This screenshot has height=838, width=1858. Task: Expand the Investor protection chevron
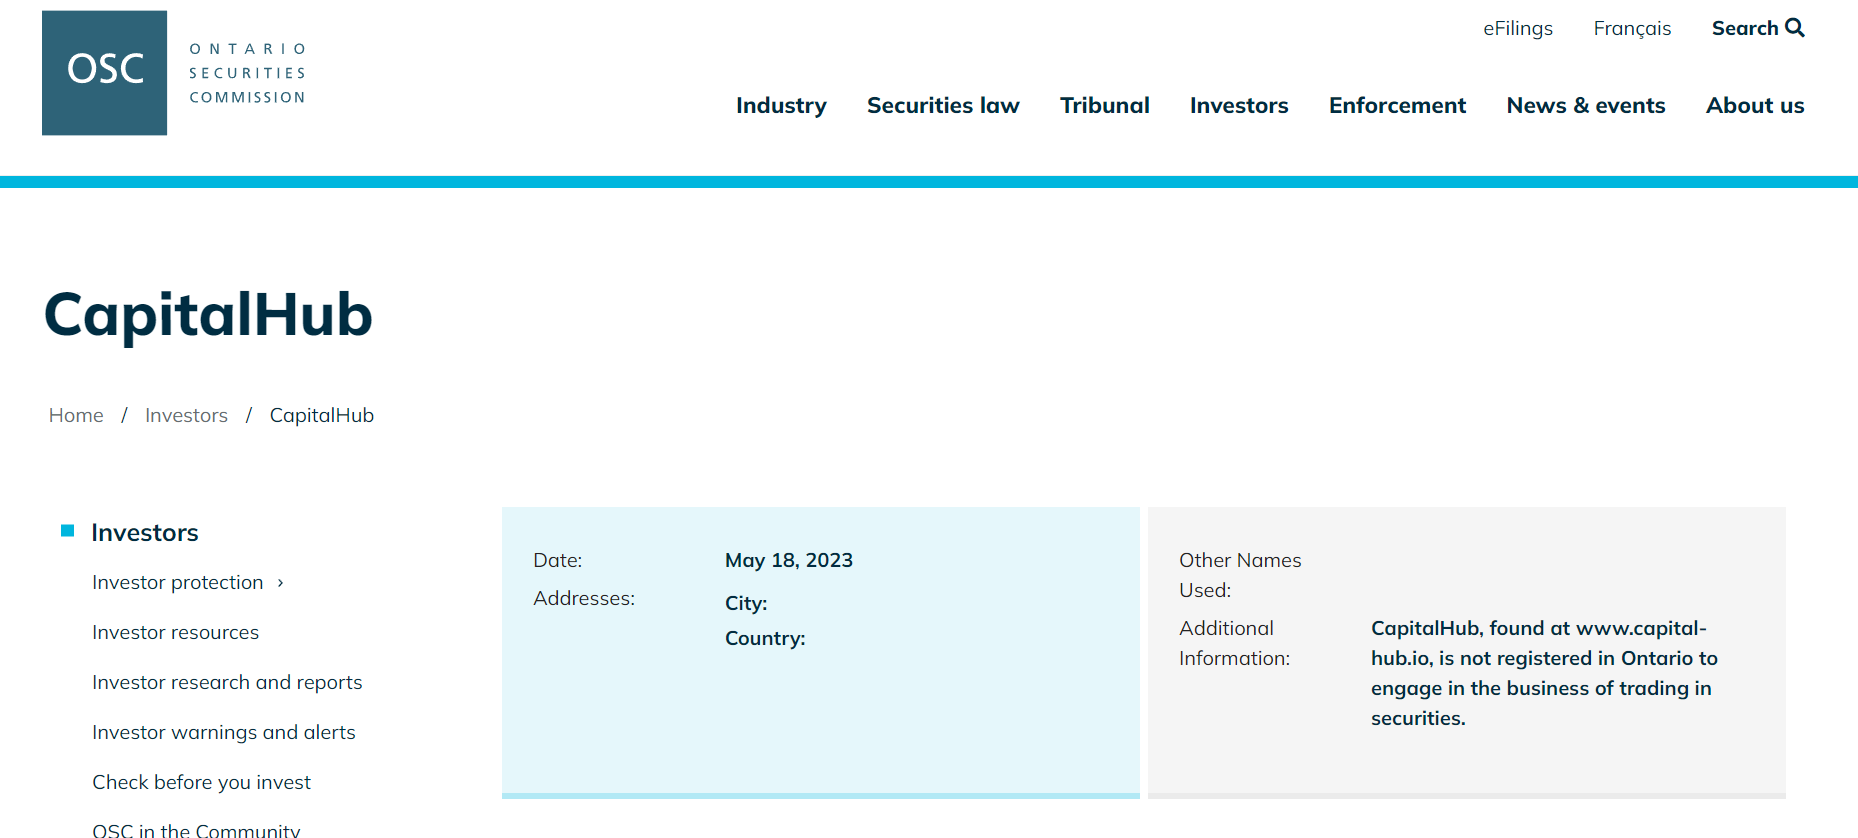coord(281,583)
